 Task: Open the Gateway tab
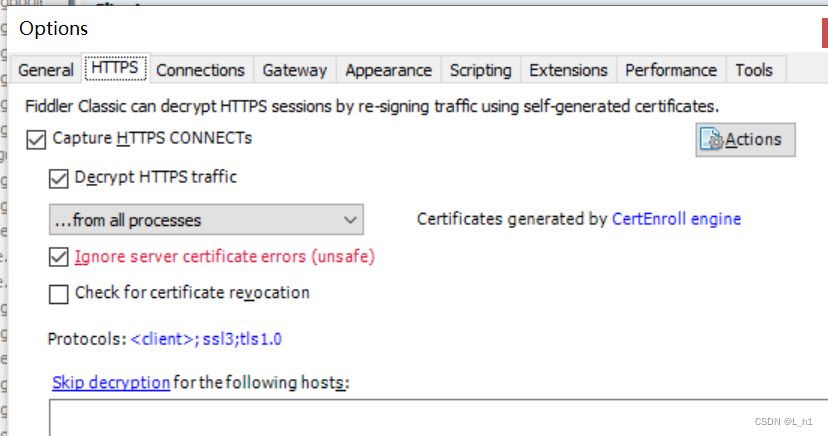click(295, 70)
